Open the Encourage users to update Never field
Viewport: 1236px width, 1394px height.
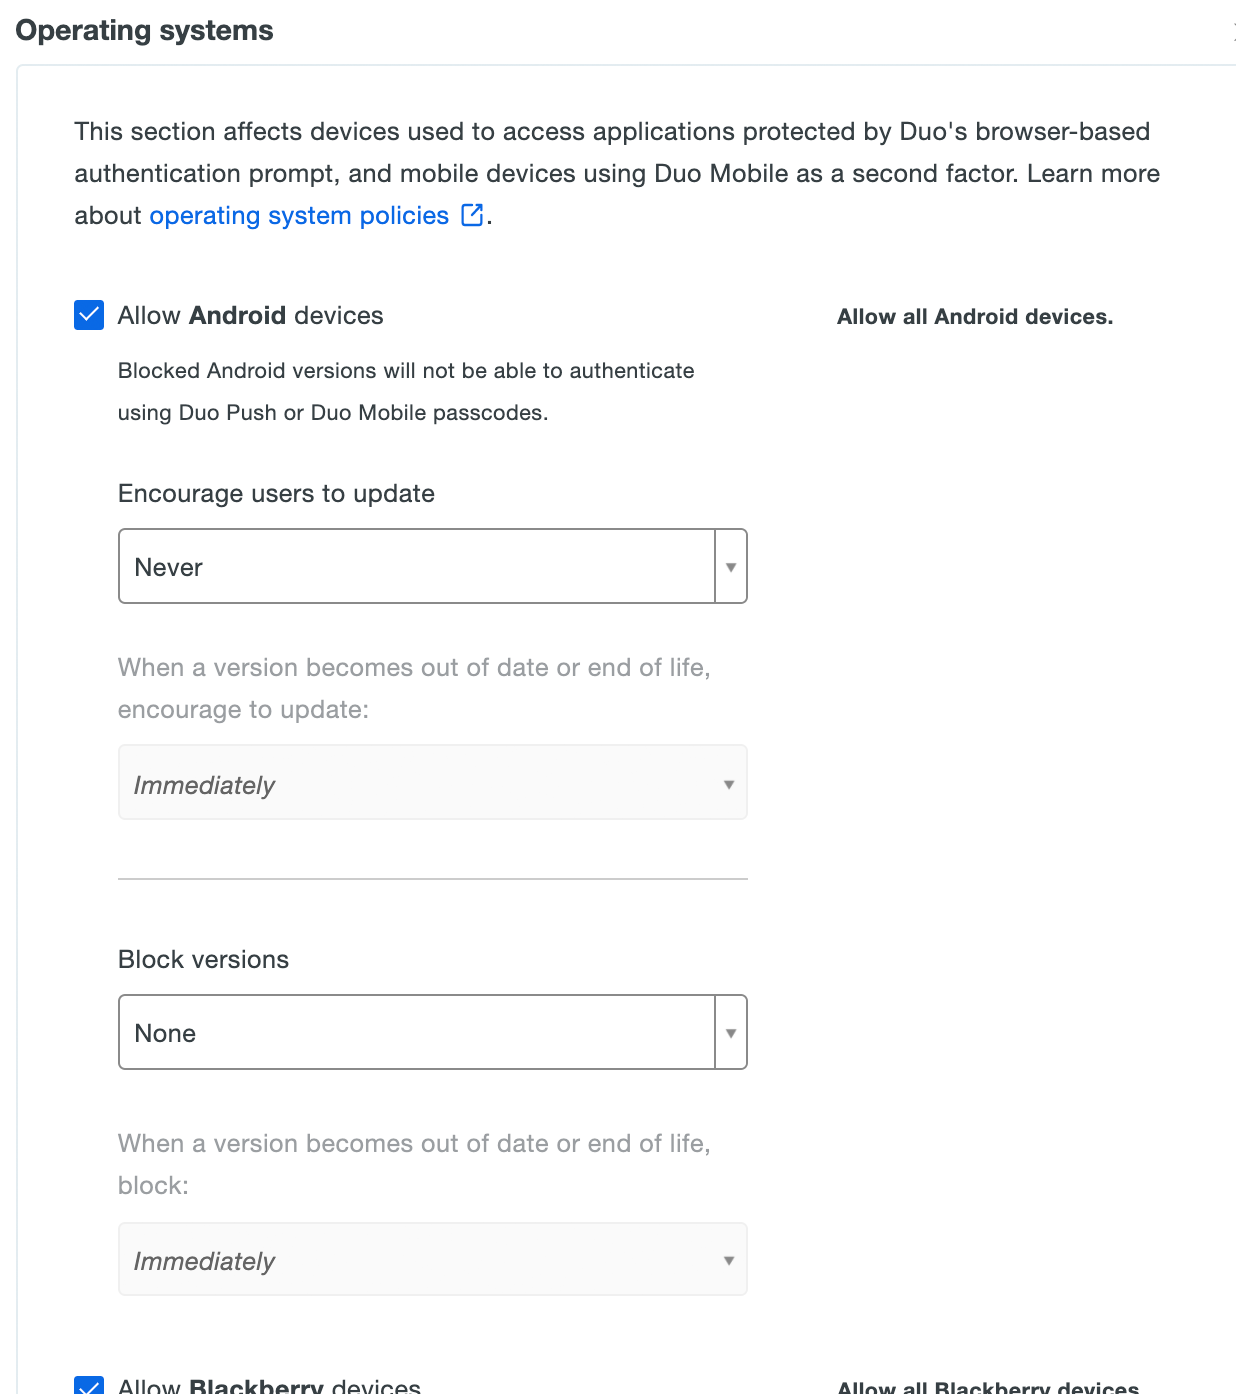point(416,567)
